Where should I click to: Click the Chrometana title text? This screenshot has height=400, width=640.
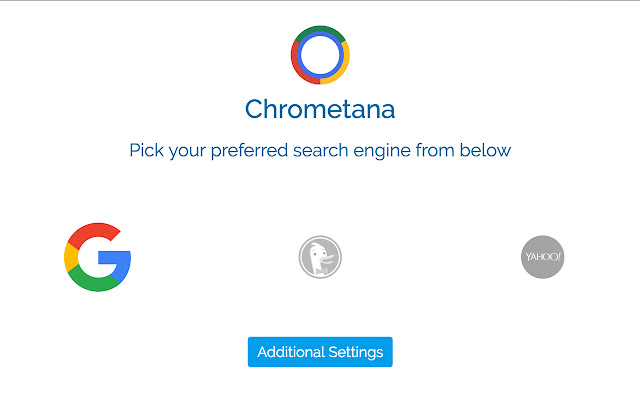click(320, 107)
